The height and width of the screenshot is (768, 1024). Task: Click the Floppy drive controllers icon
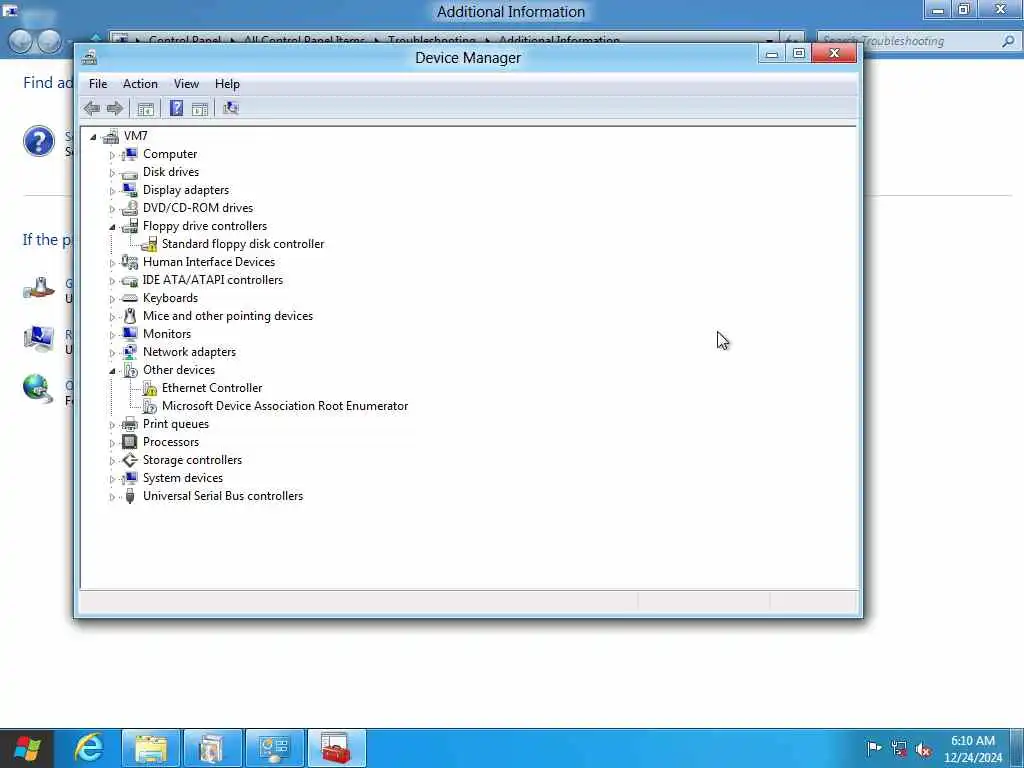130,226
